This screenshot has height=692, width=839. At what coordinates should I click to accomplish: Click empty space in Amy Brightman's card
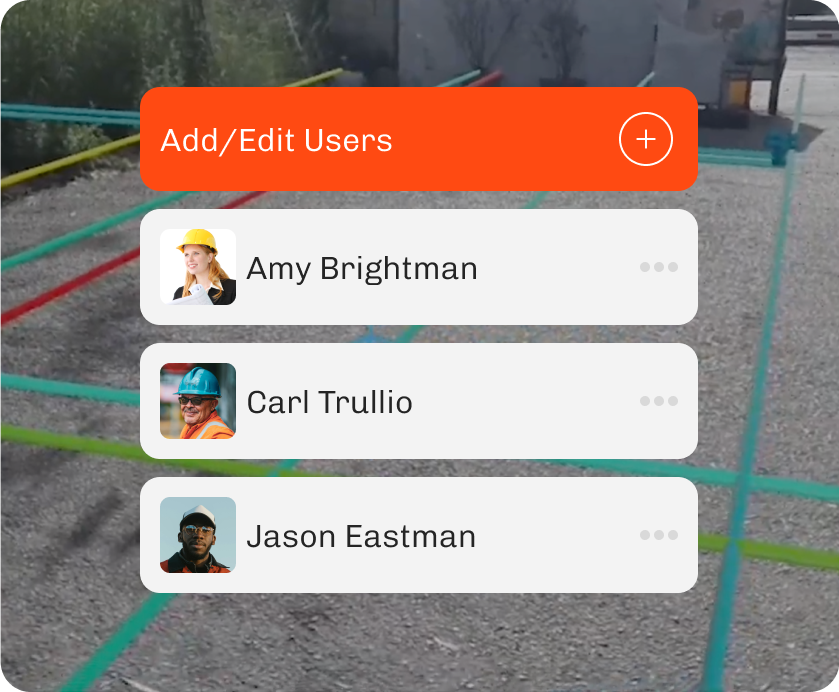pos(556,267)
